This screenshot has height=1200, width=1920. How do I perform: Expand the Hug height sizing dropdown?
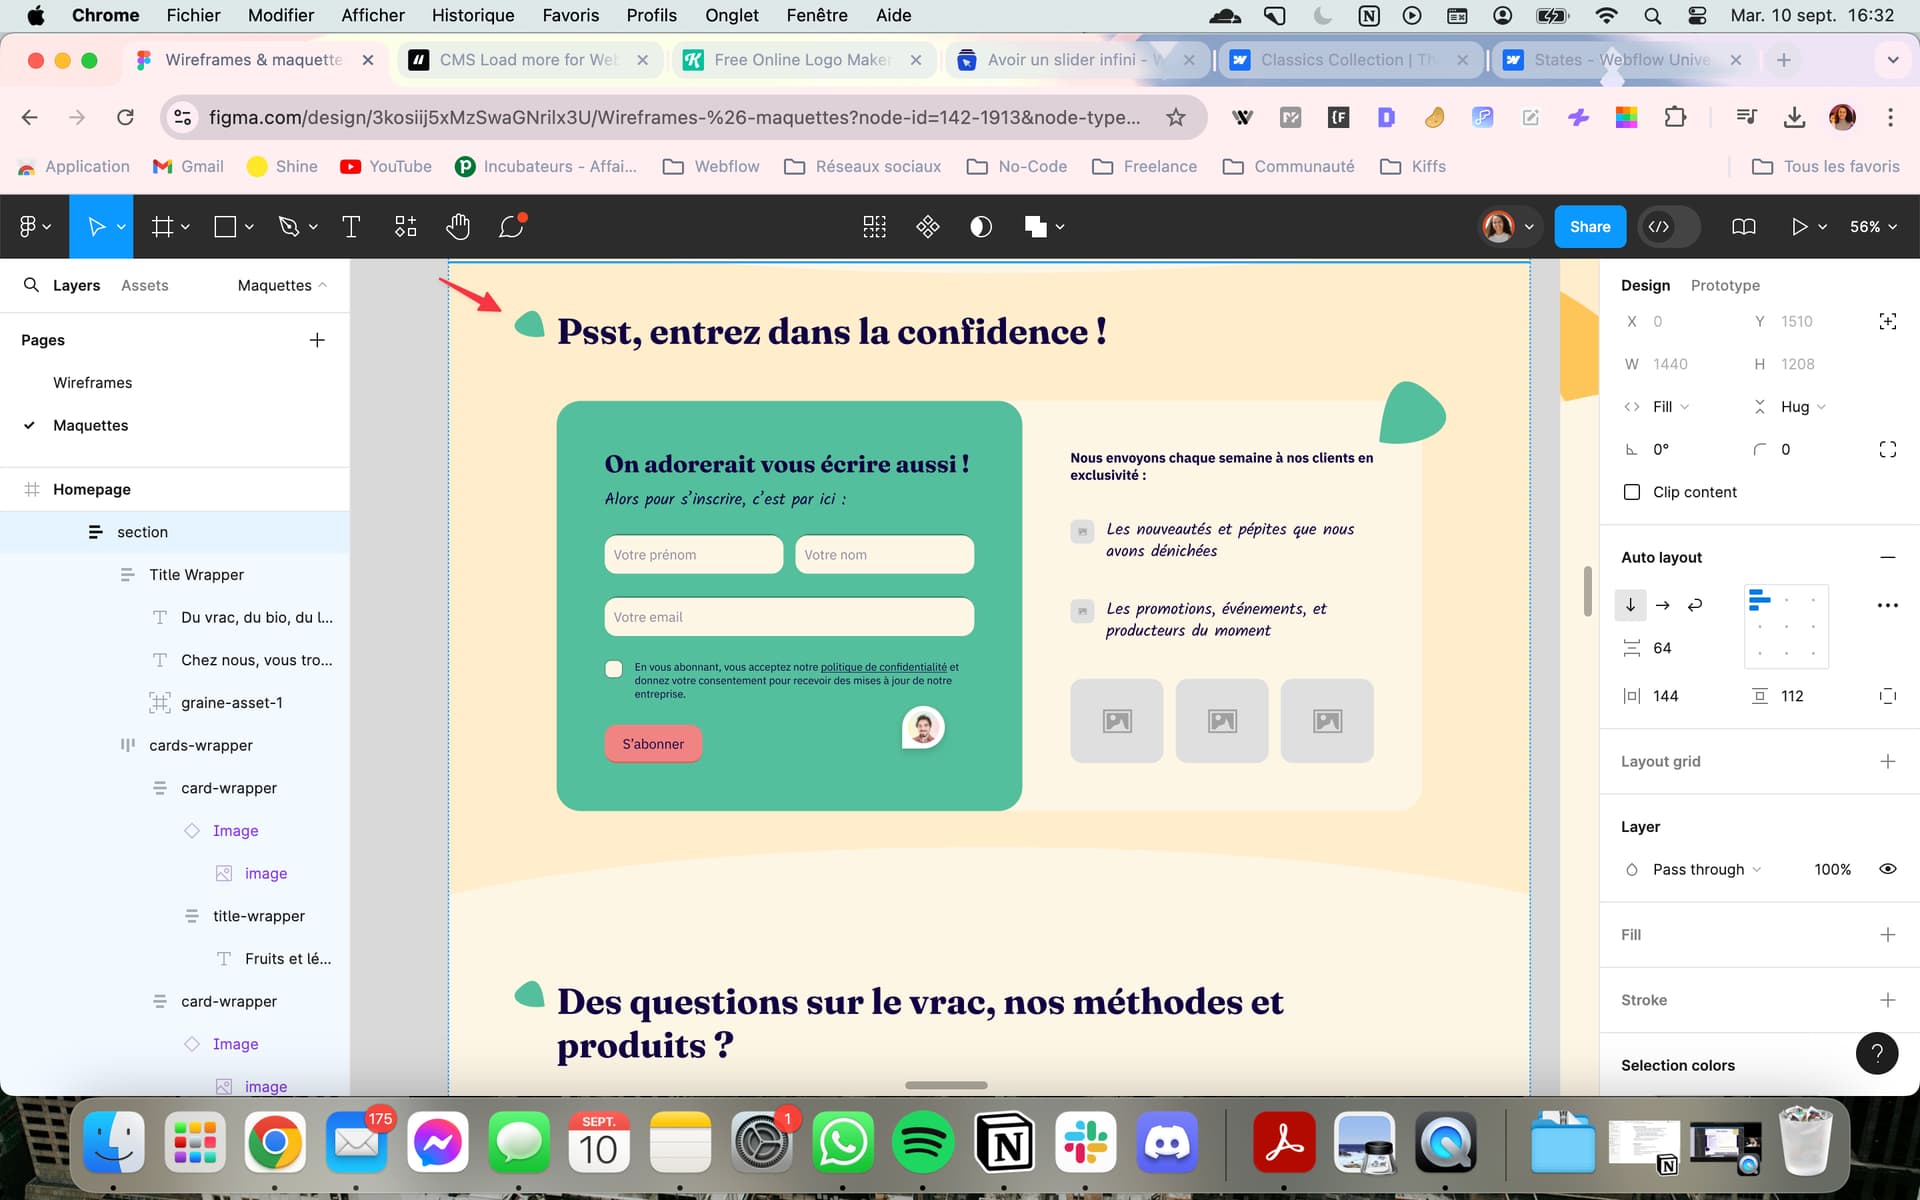1802,407
